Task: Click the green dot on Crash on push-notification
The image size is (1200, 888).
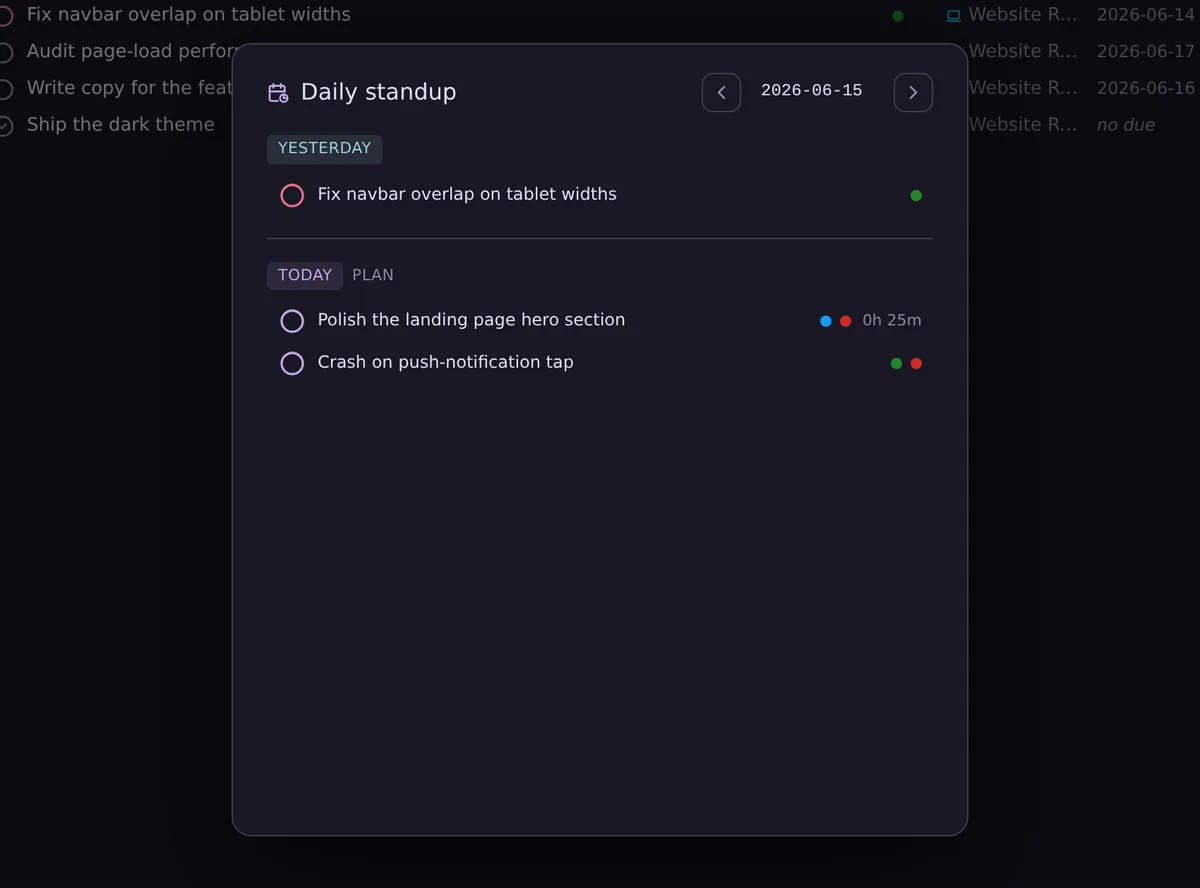Action: pos(896,363)
